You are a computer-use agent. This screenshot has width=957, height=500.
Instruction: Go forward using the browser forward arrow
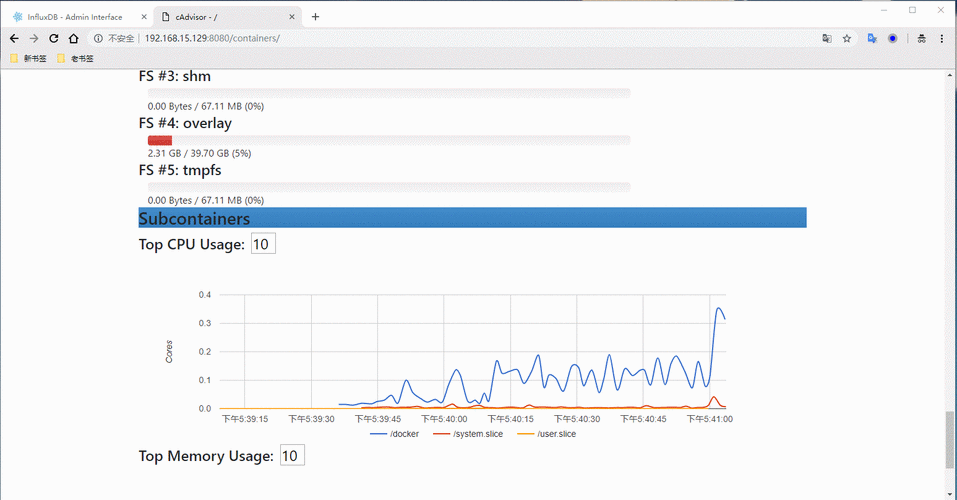tap(34, 38)
